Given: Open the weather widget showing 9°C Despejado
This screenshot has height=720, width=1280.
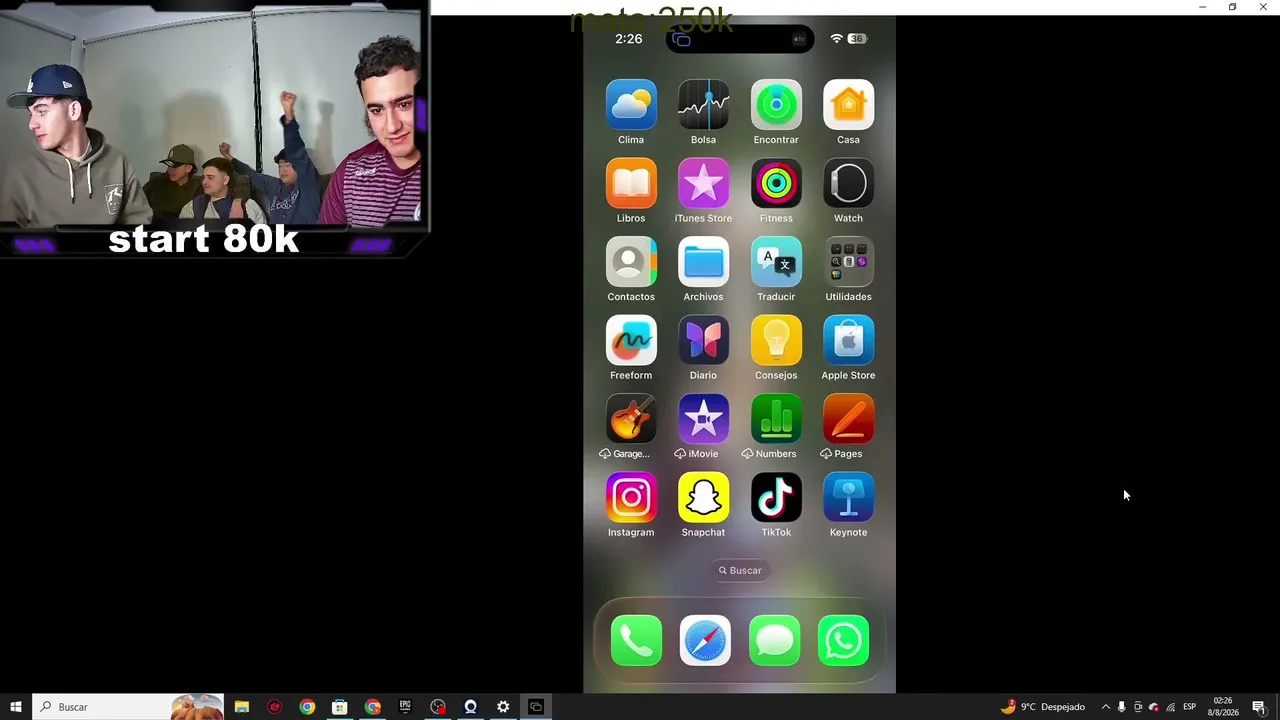Looking at the screenshot, I should coord(1043,707).
